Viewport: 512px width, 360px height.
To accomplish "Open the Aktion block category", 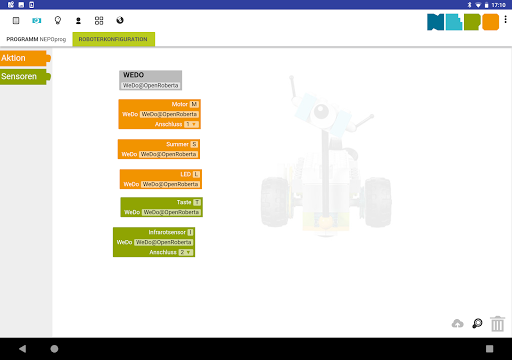I will [25, 58].
